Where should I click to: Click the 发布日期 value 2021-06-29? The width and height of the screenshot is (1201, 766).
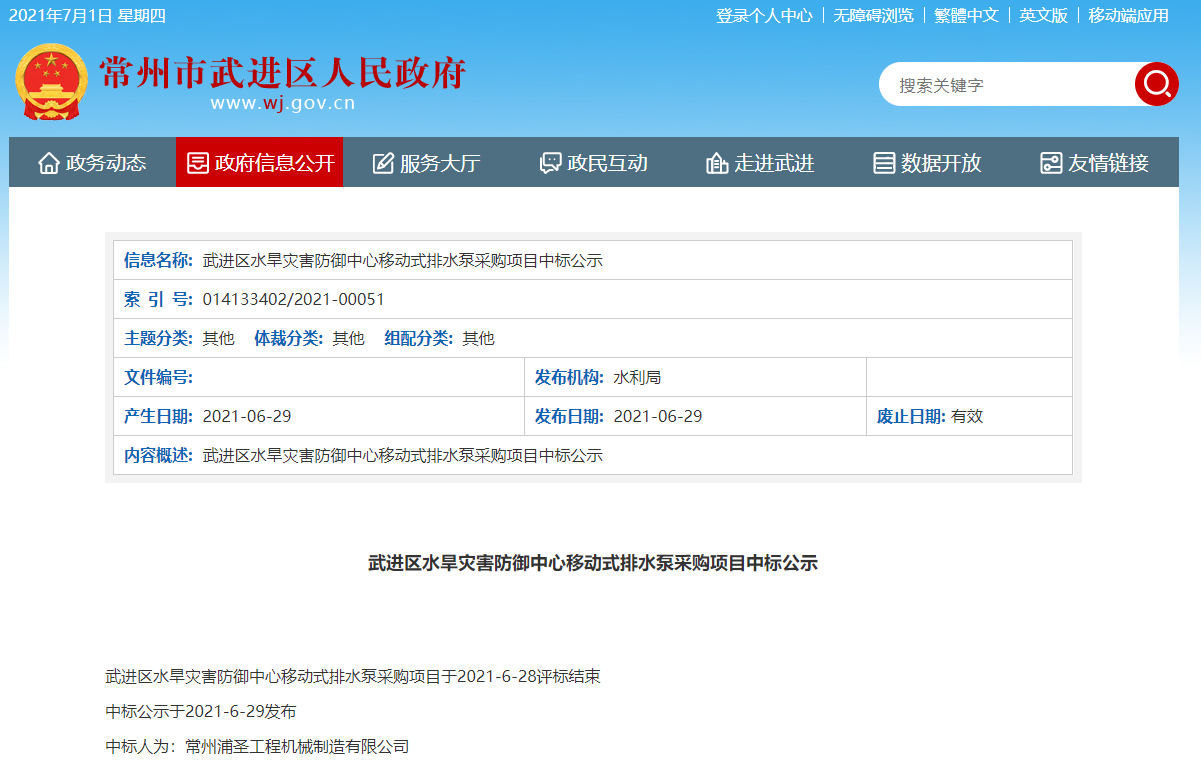tap(658, 416)
